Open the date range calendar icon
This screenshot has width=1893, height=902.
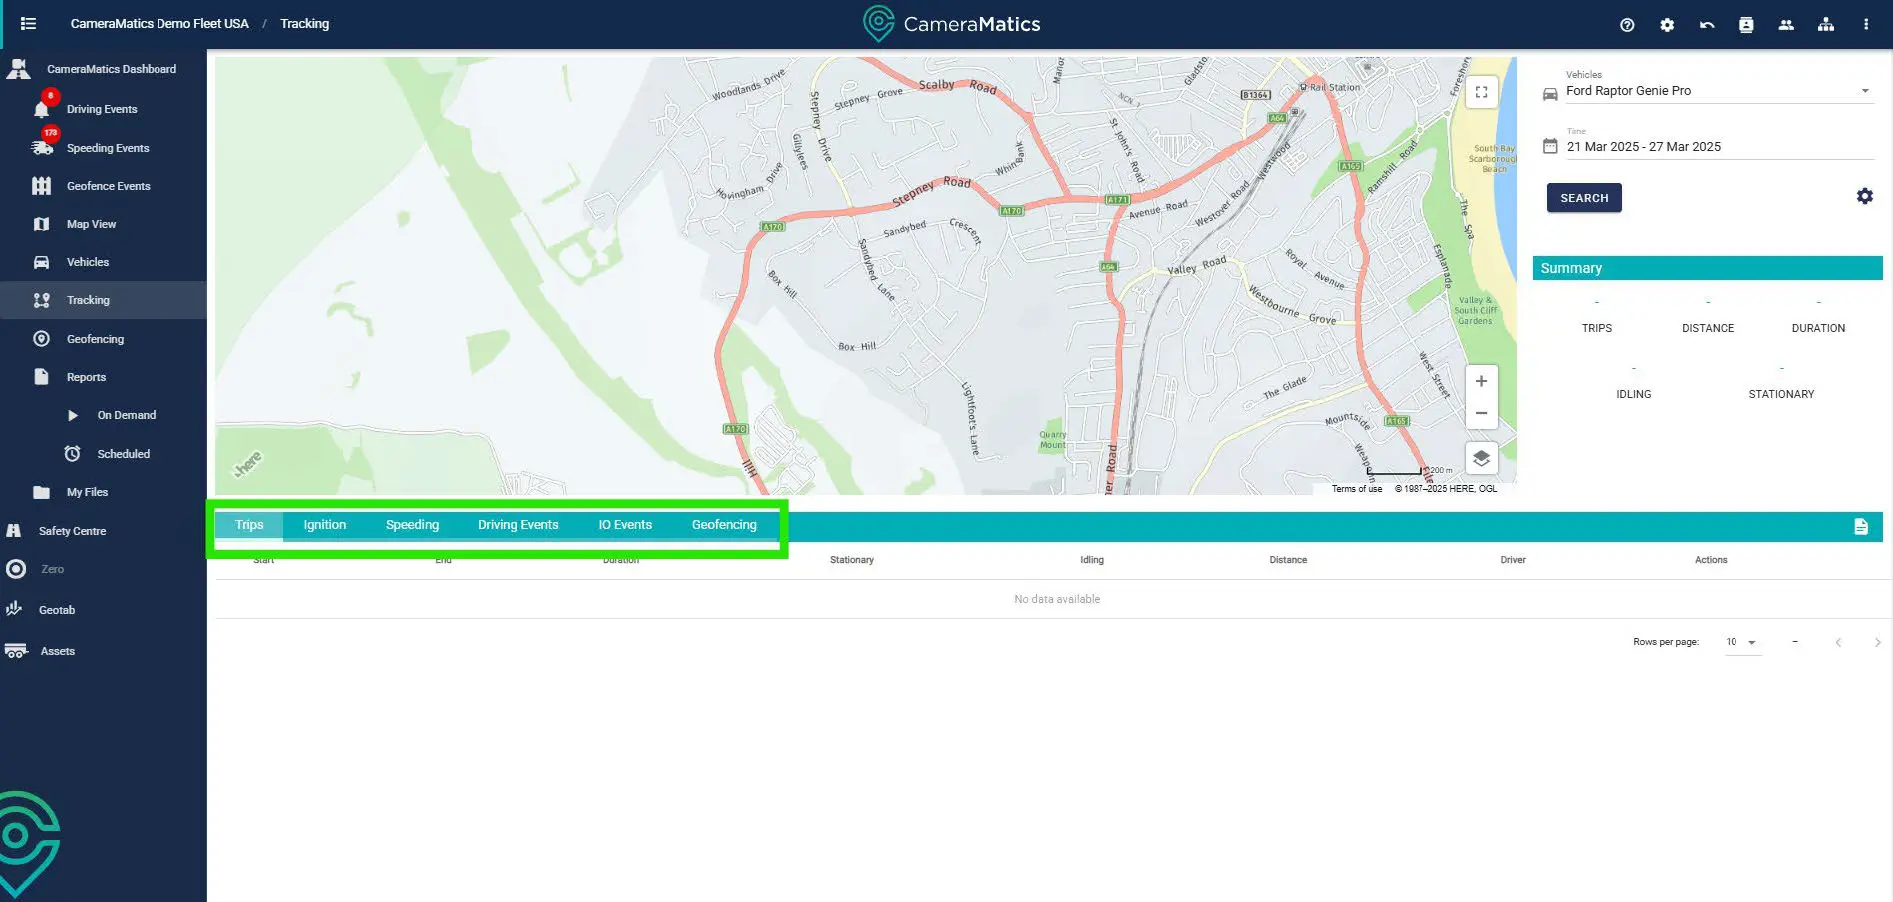coord(1550,146)
